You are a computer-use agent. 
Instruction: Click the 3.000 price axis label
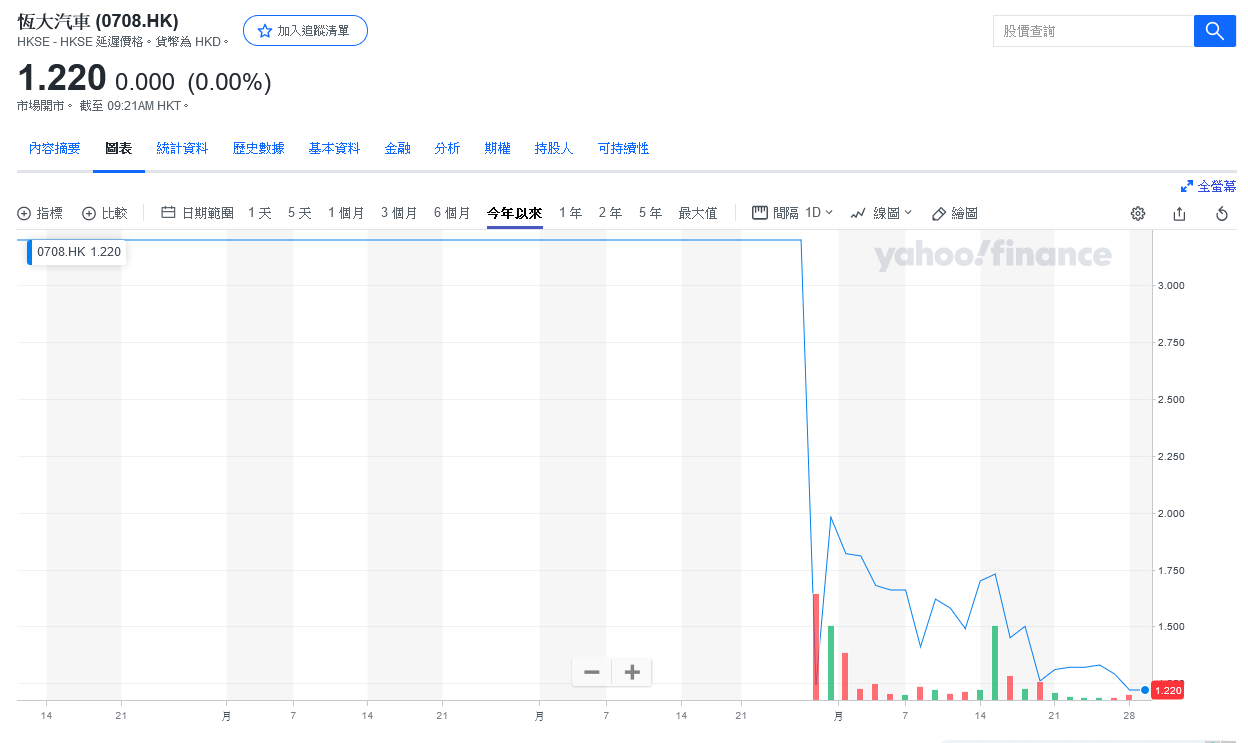point(1171,286)
